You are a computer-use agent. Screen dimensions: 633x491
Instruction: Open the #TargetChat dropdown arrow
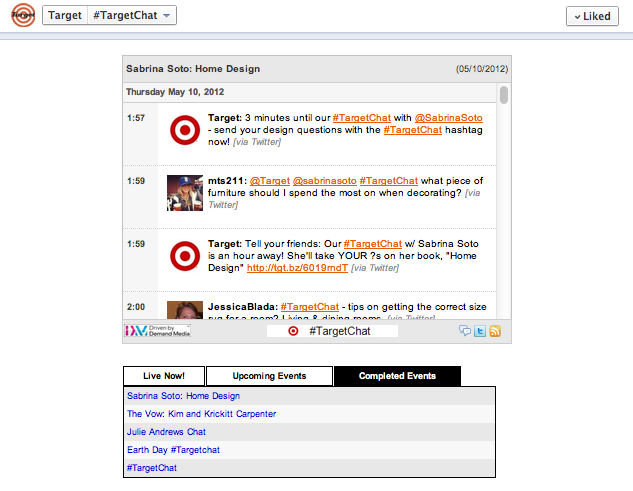point(166,16)
